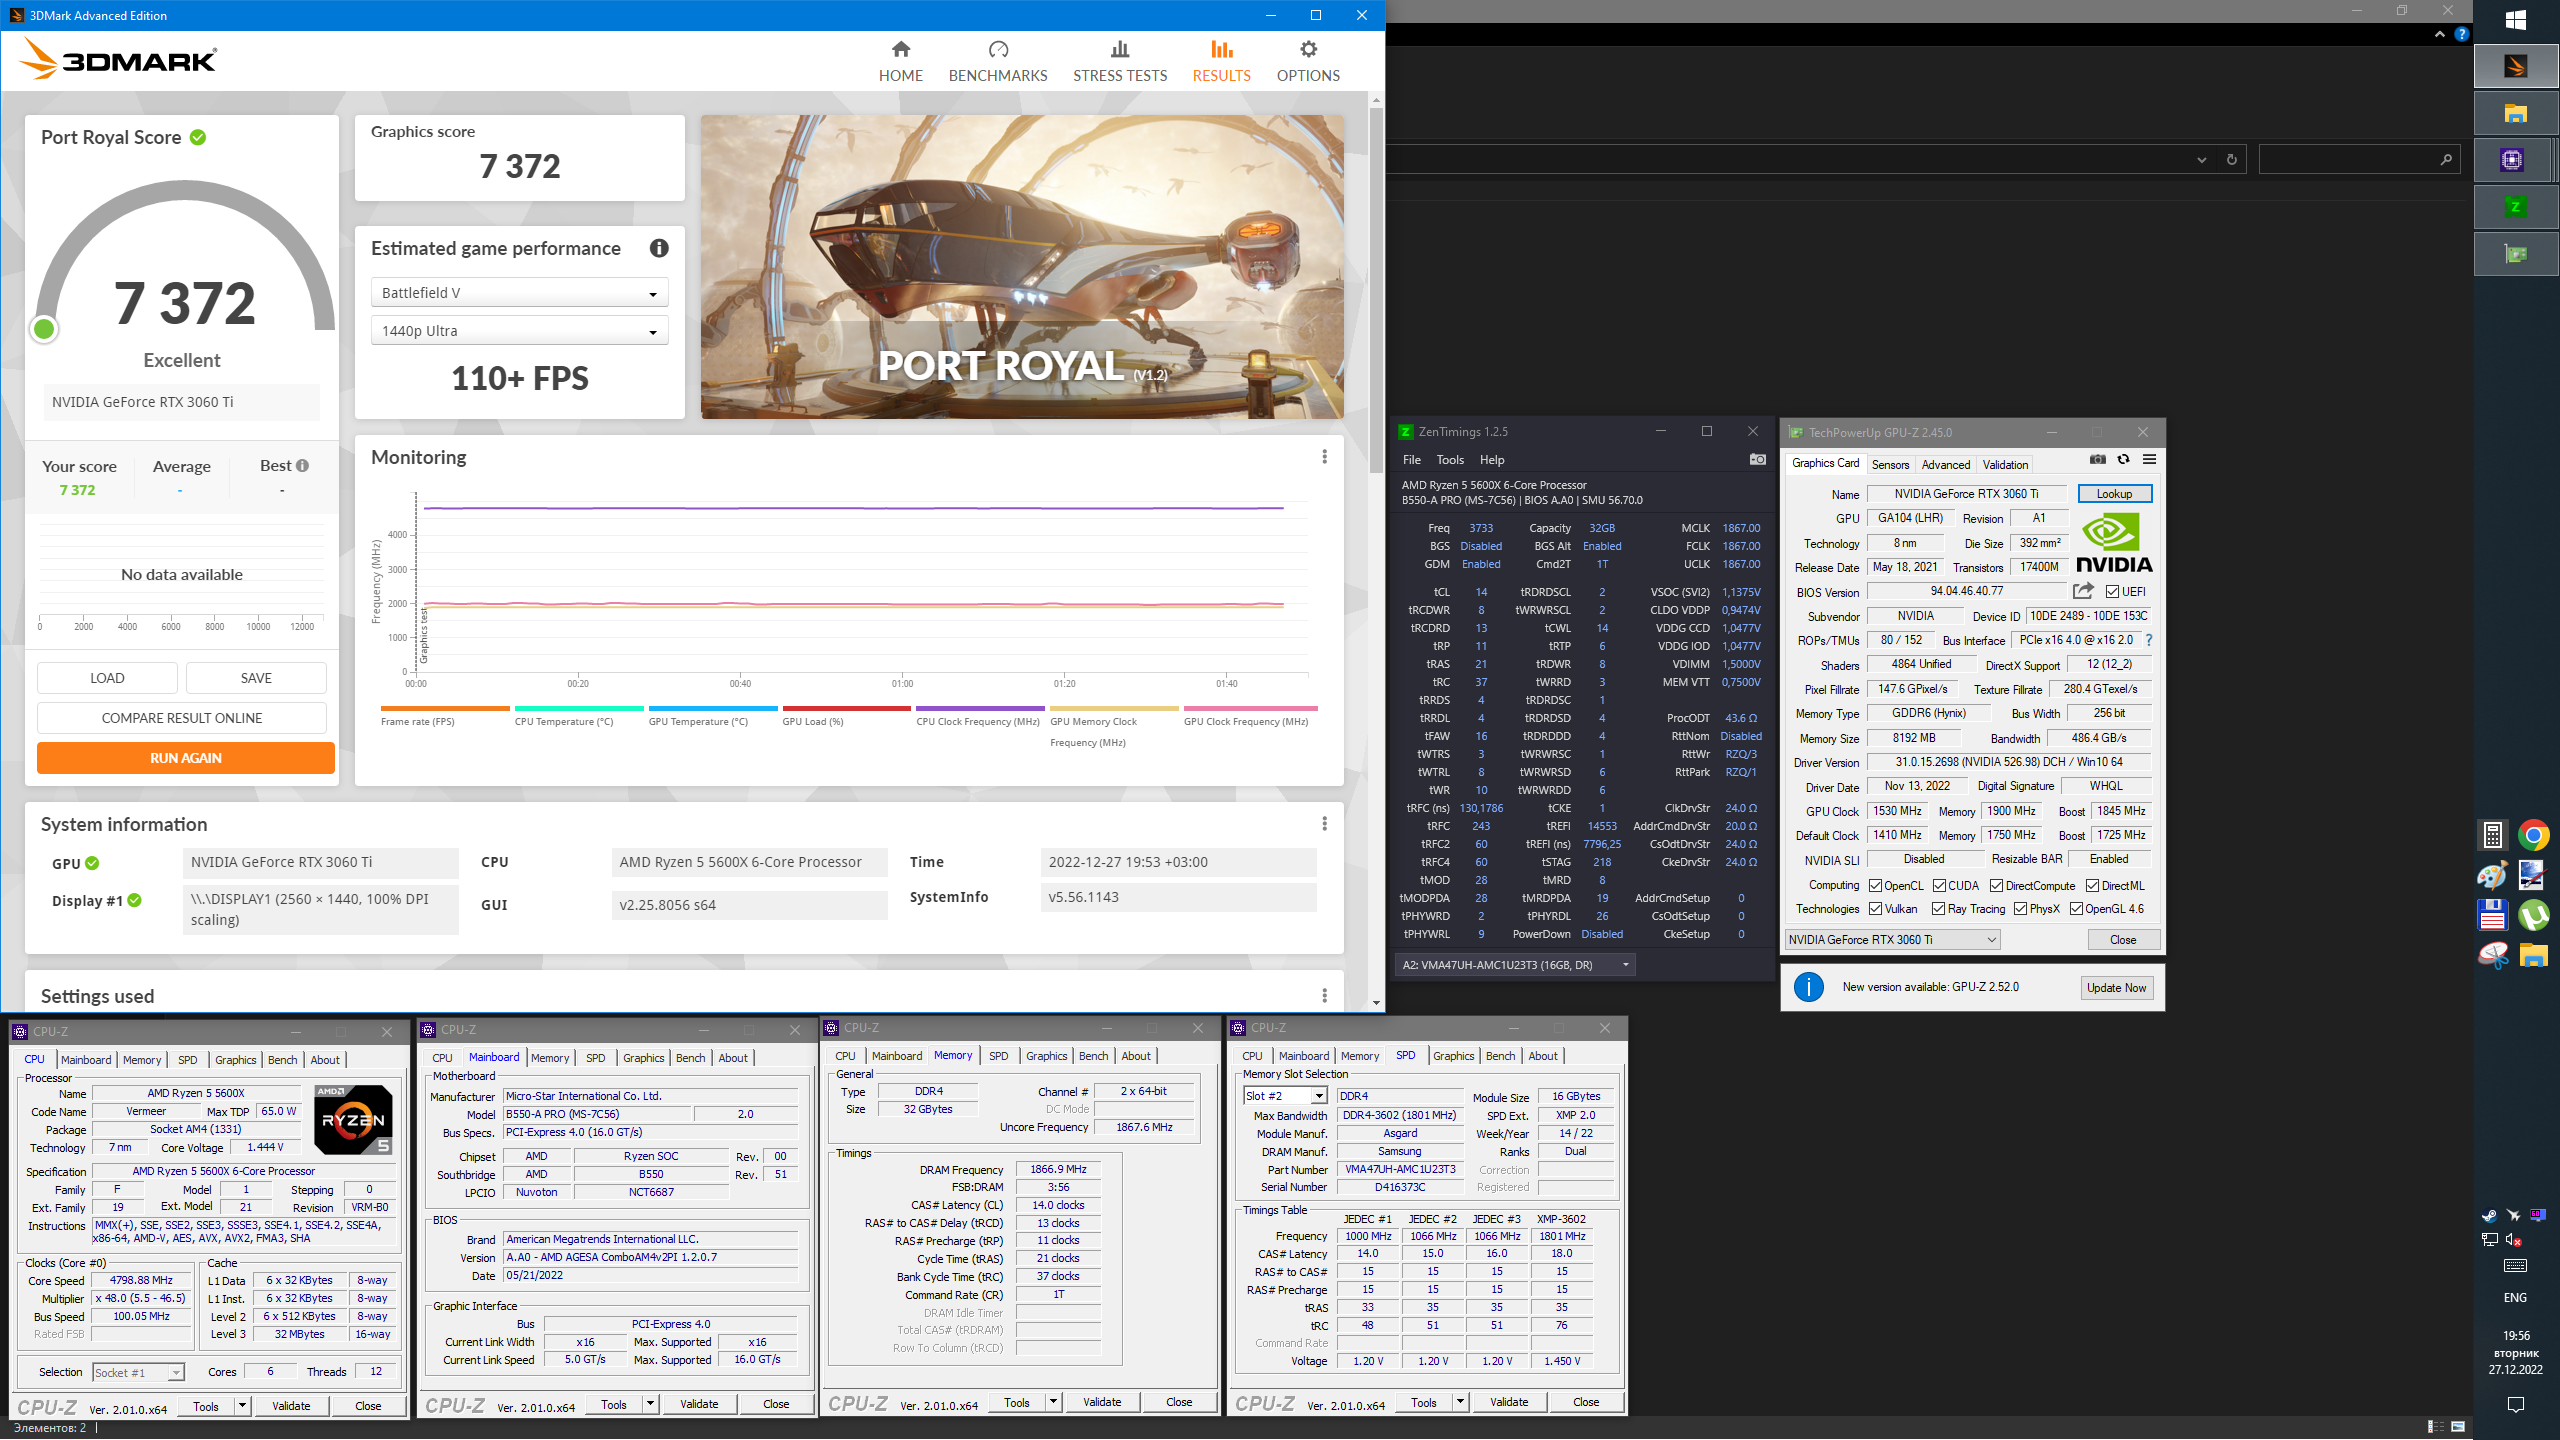Open Bench tab in CPU-Z CPU window
2560x1440 pixels.
282,1060
